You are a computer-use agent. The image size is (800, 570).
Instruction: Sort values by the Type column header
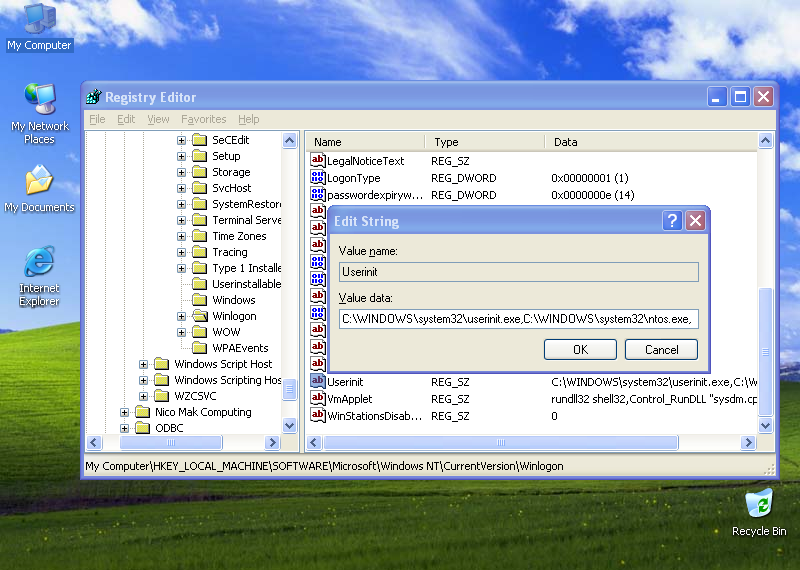[x=485, y=142]
